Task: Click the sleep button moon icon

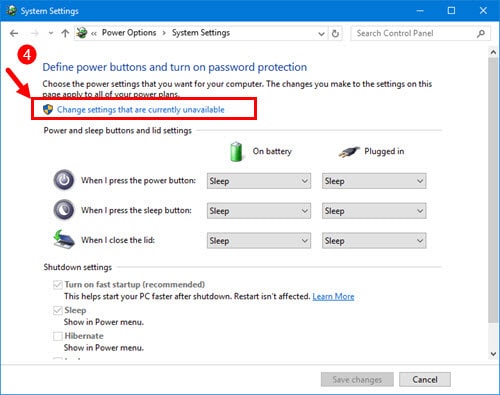Action: (x=64, y=210)
